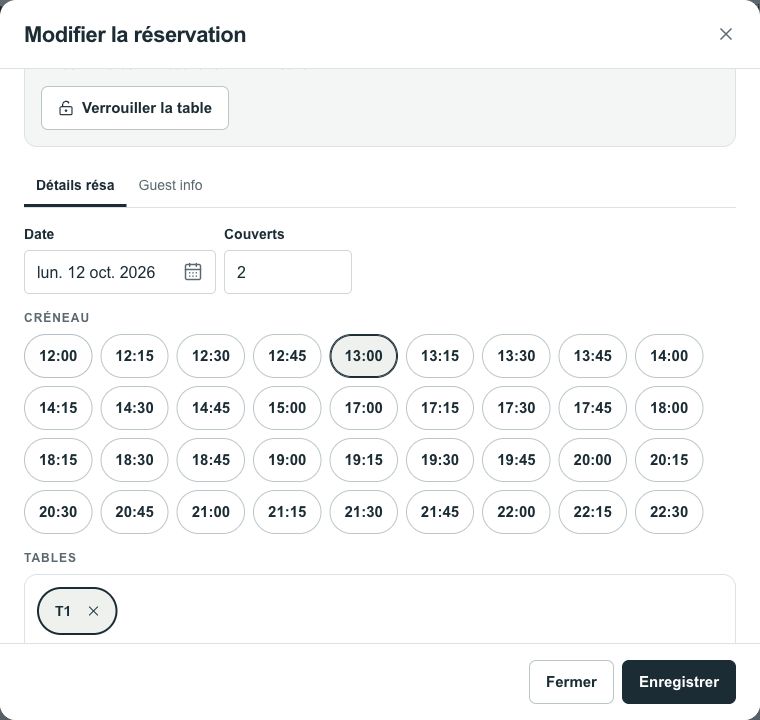Save changes with Enregistrer
Image resolution: width=760 pixels, height=720 pixels.
click(x=679, y=682)
